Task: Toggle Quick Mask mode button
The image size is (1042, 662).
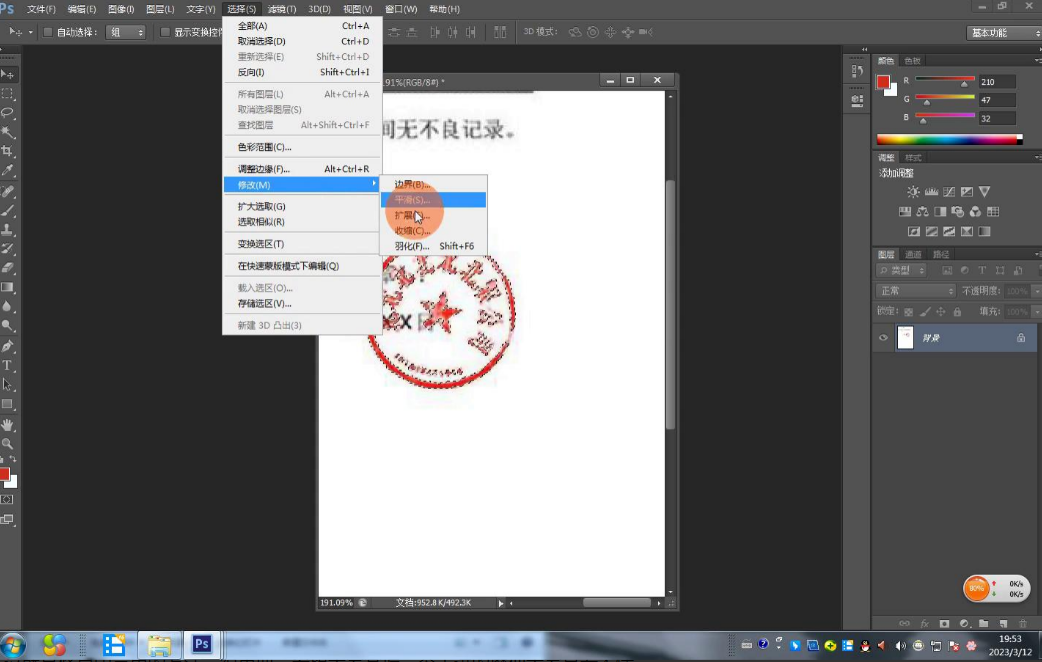Action: [x=7, y=499]
